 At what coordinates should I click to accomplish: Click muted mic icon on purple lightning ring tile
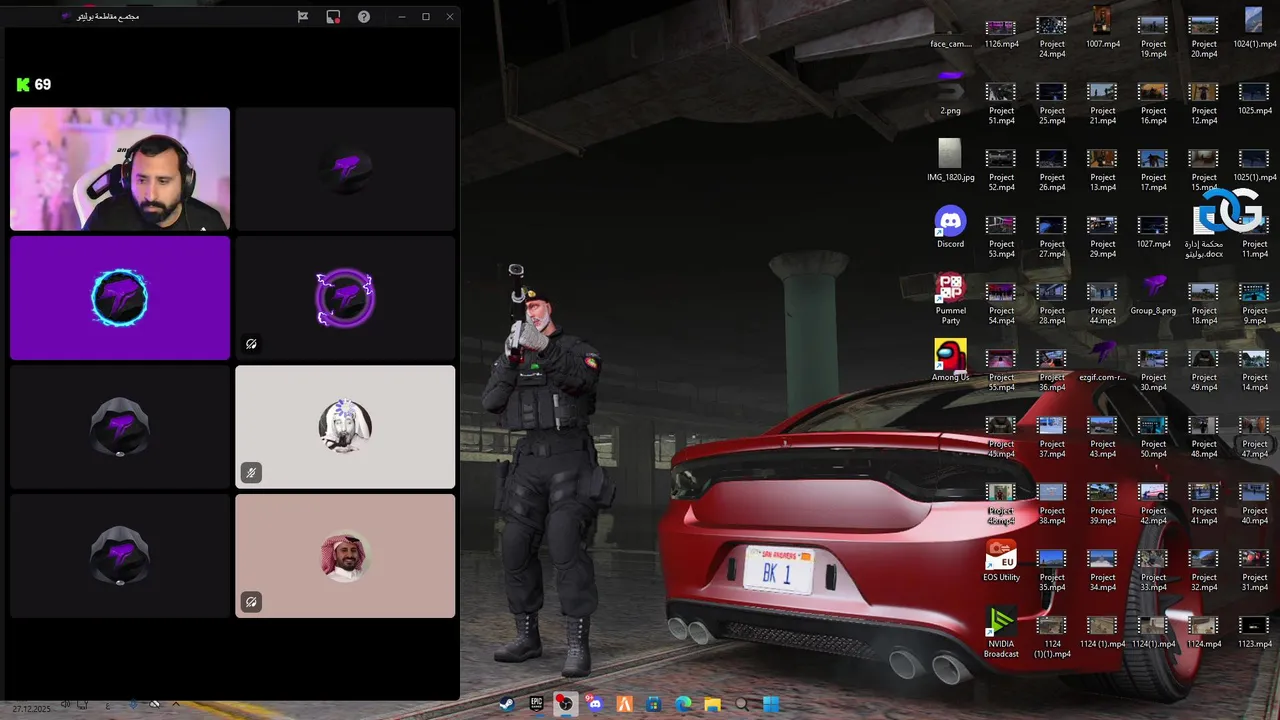[x=251, y=344]
